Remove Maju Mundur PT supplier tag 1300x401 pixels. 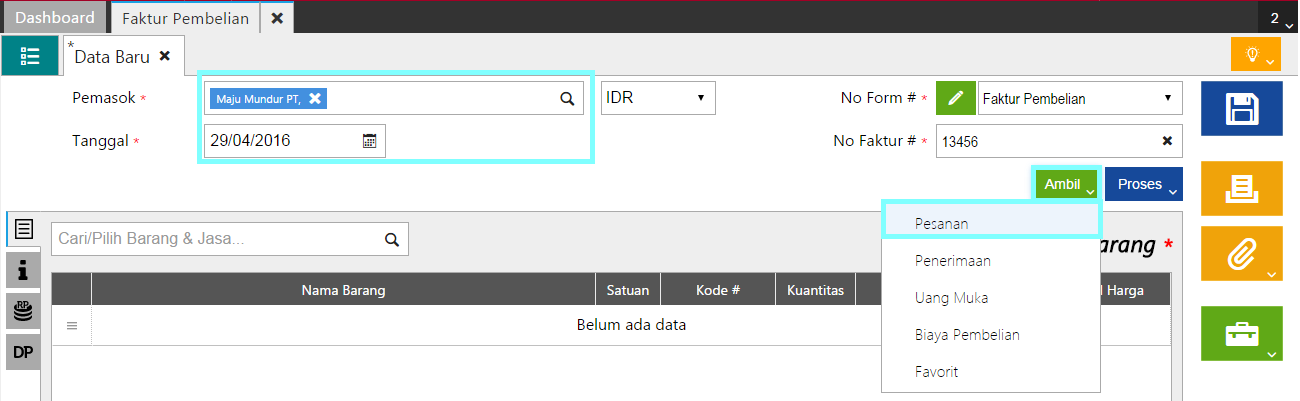[x=315, y=98]
